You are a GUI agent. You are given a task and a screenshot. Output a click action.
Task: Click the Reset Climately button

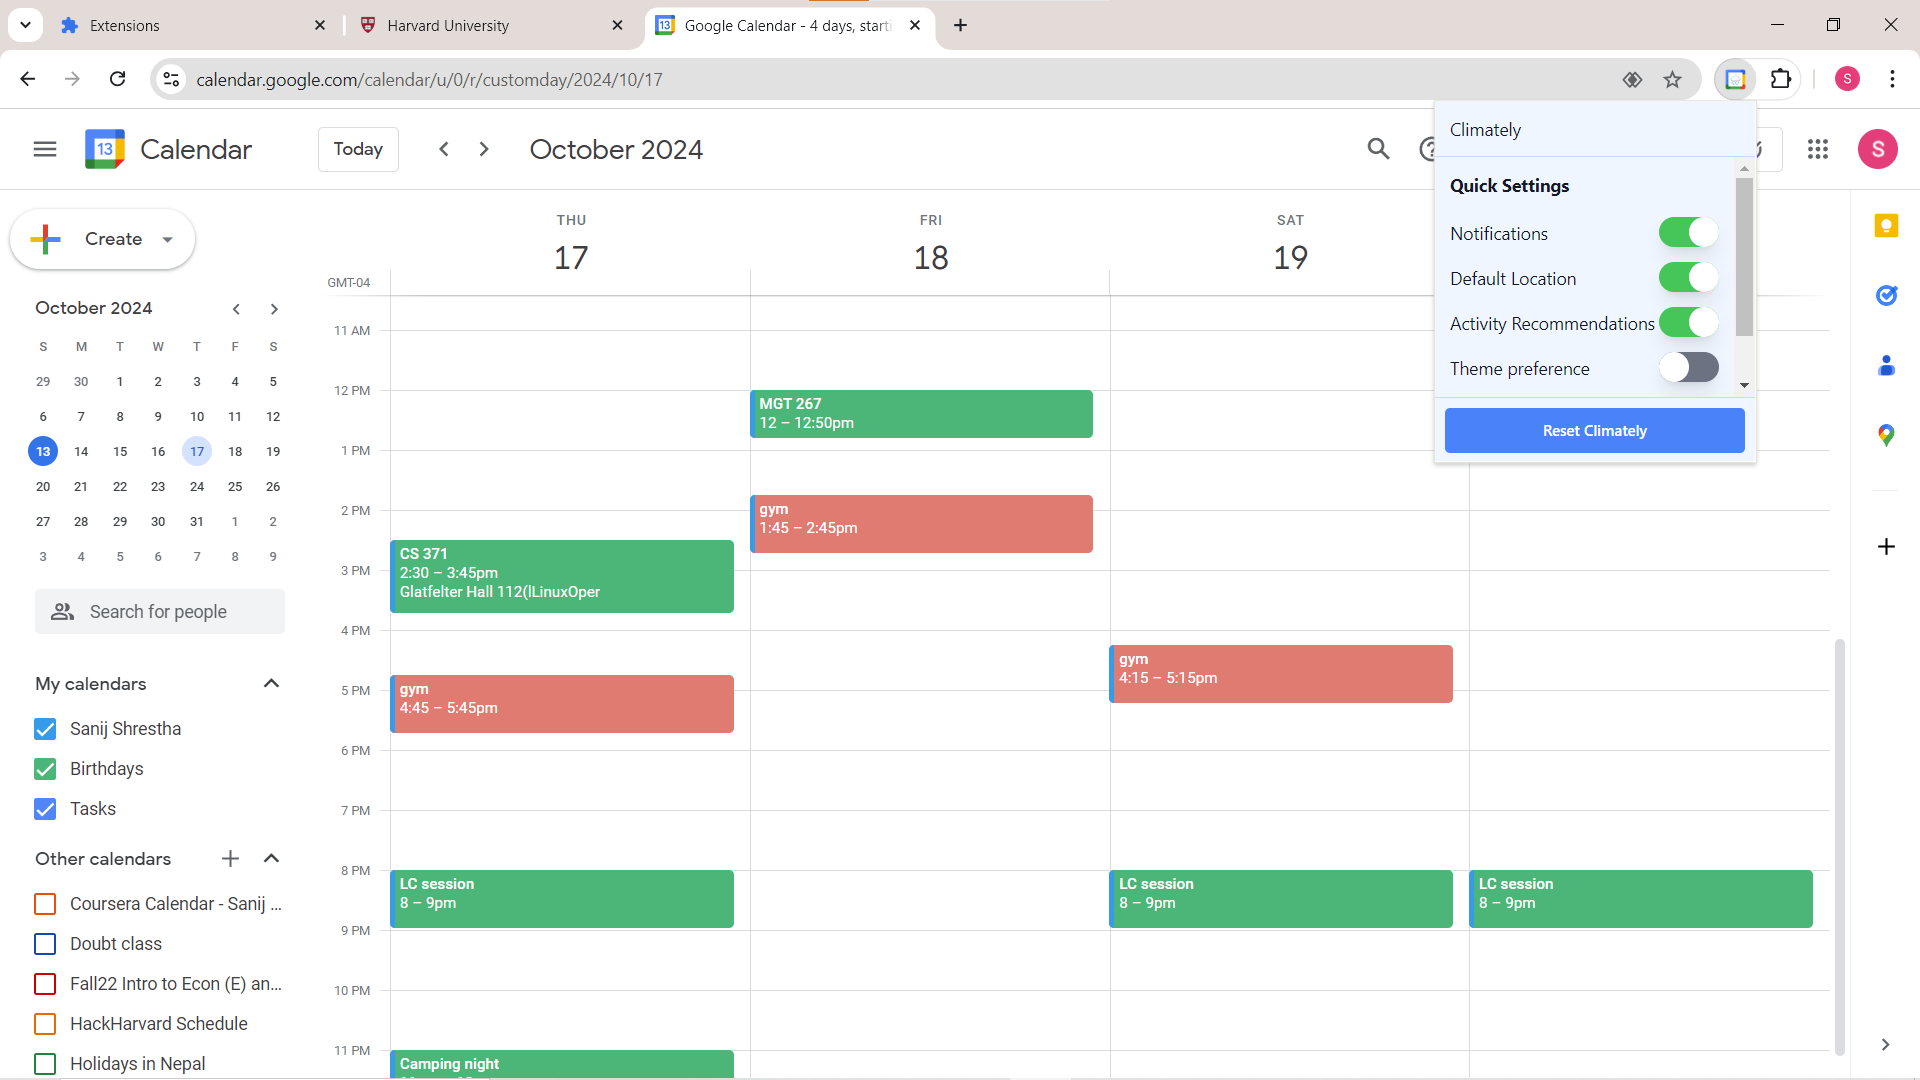click(1594, 431)
